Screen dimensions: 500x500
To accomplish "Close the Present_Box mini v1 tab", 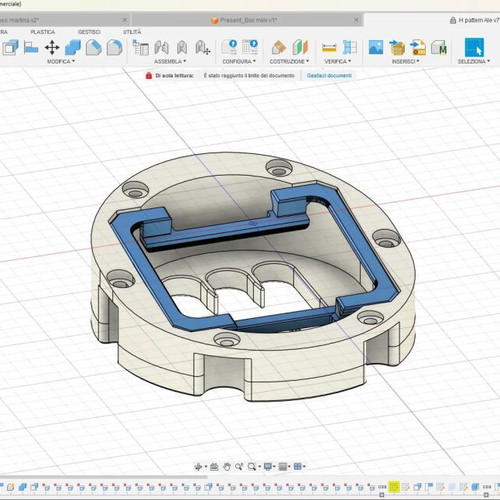I will (356, 20).
